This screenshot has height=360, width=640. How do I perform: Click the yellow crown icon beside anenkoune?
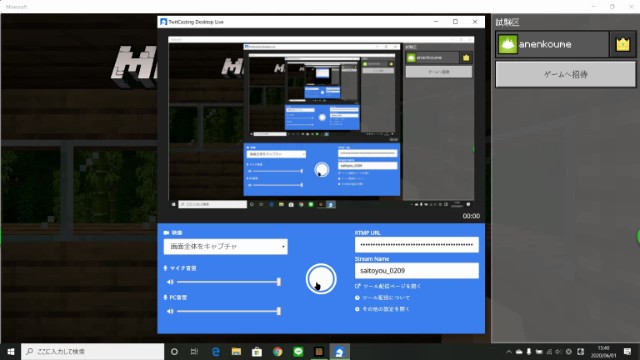(x=622, y=44)
